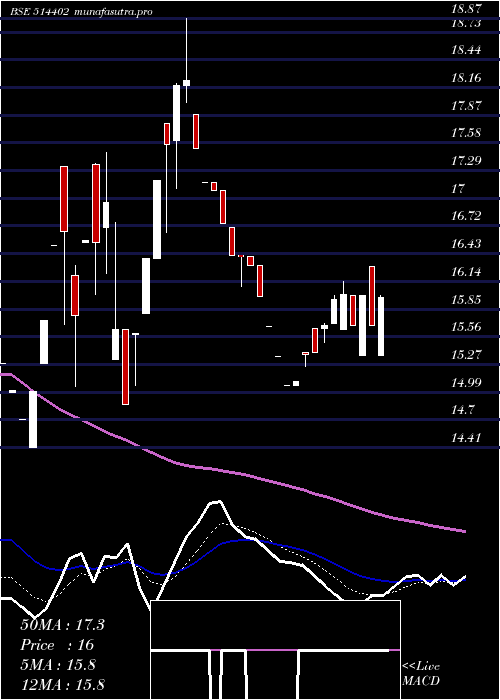Click the munafasutra.pro site label
The height and width of the screenshot is (700, 500).
[x=112, y=12]
